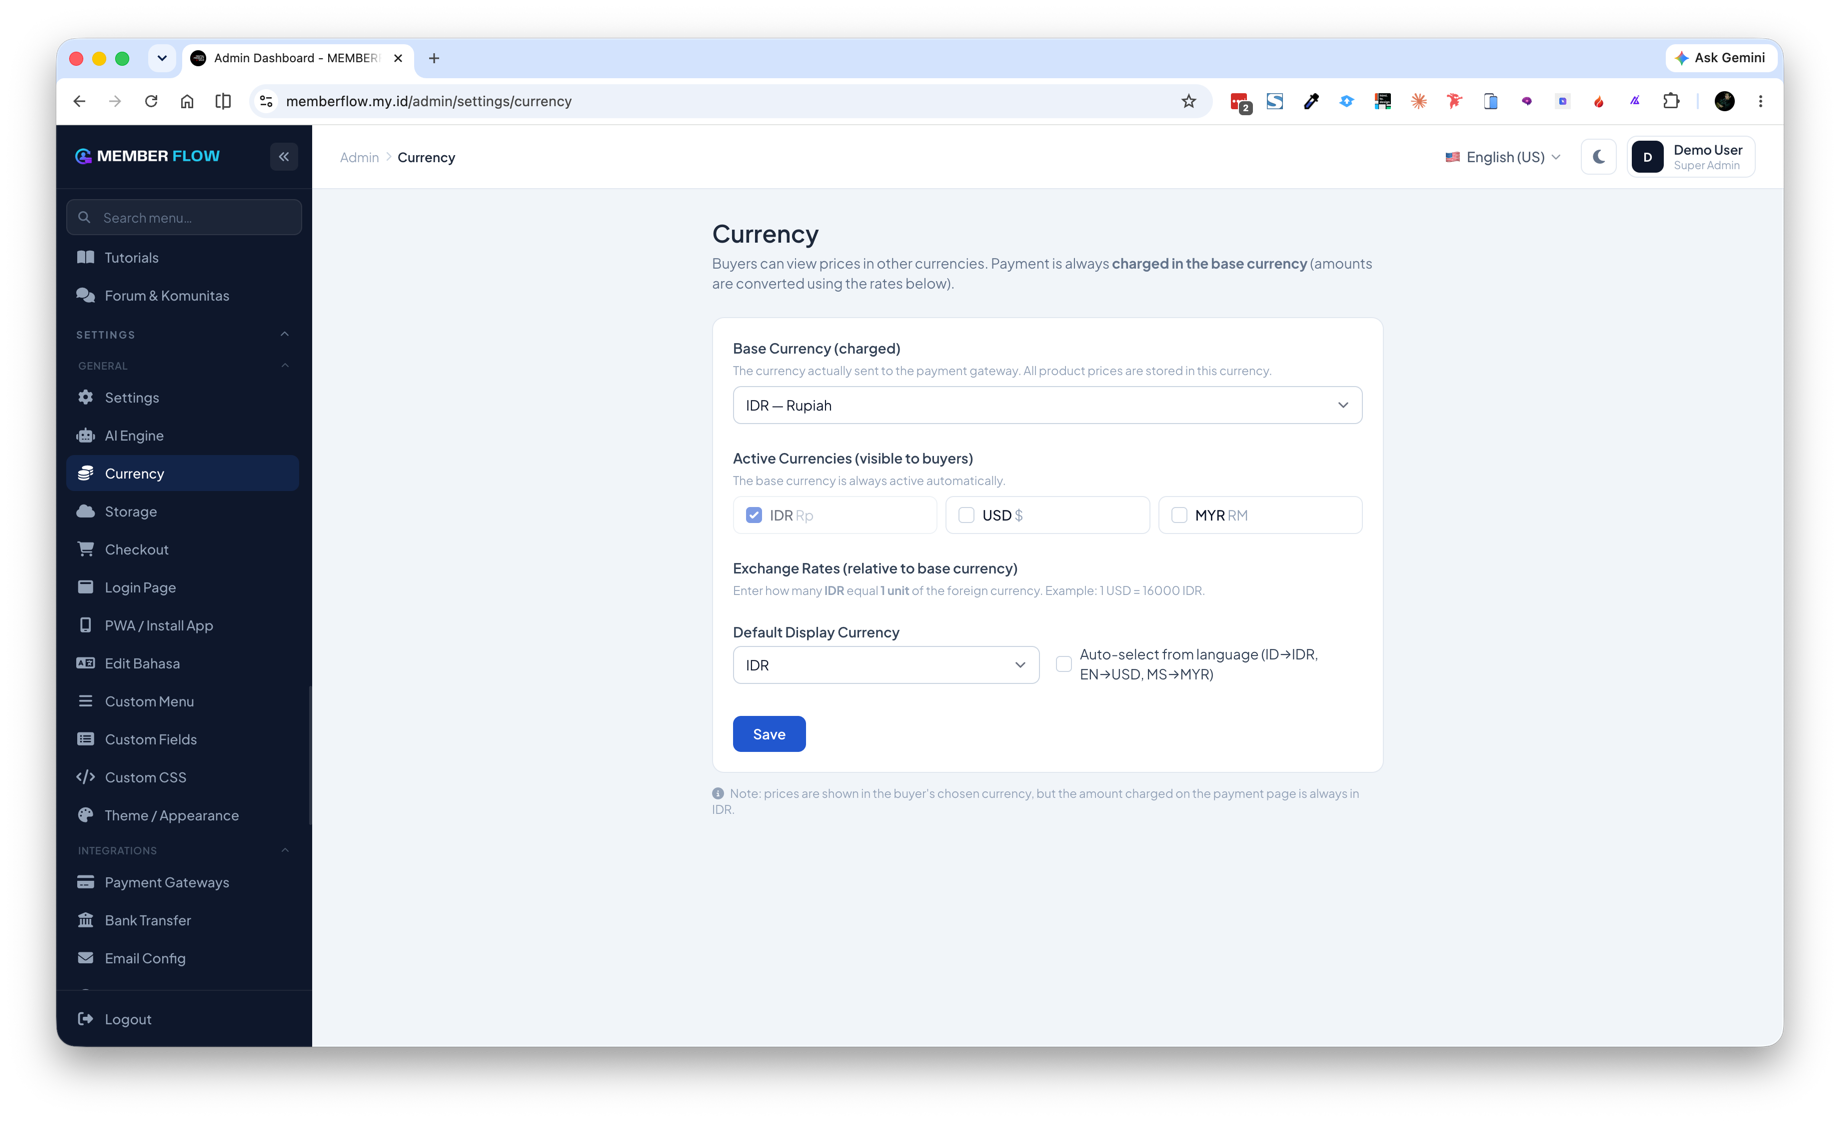
Task: Open Default Display Currency dropdown
Action: (886, 665)
